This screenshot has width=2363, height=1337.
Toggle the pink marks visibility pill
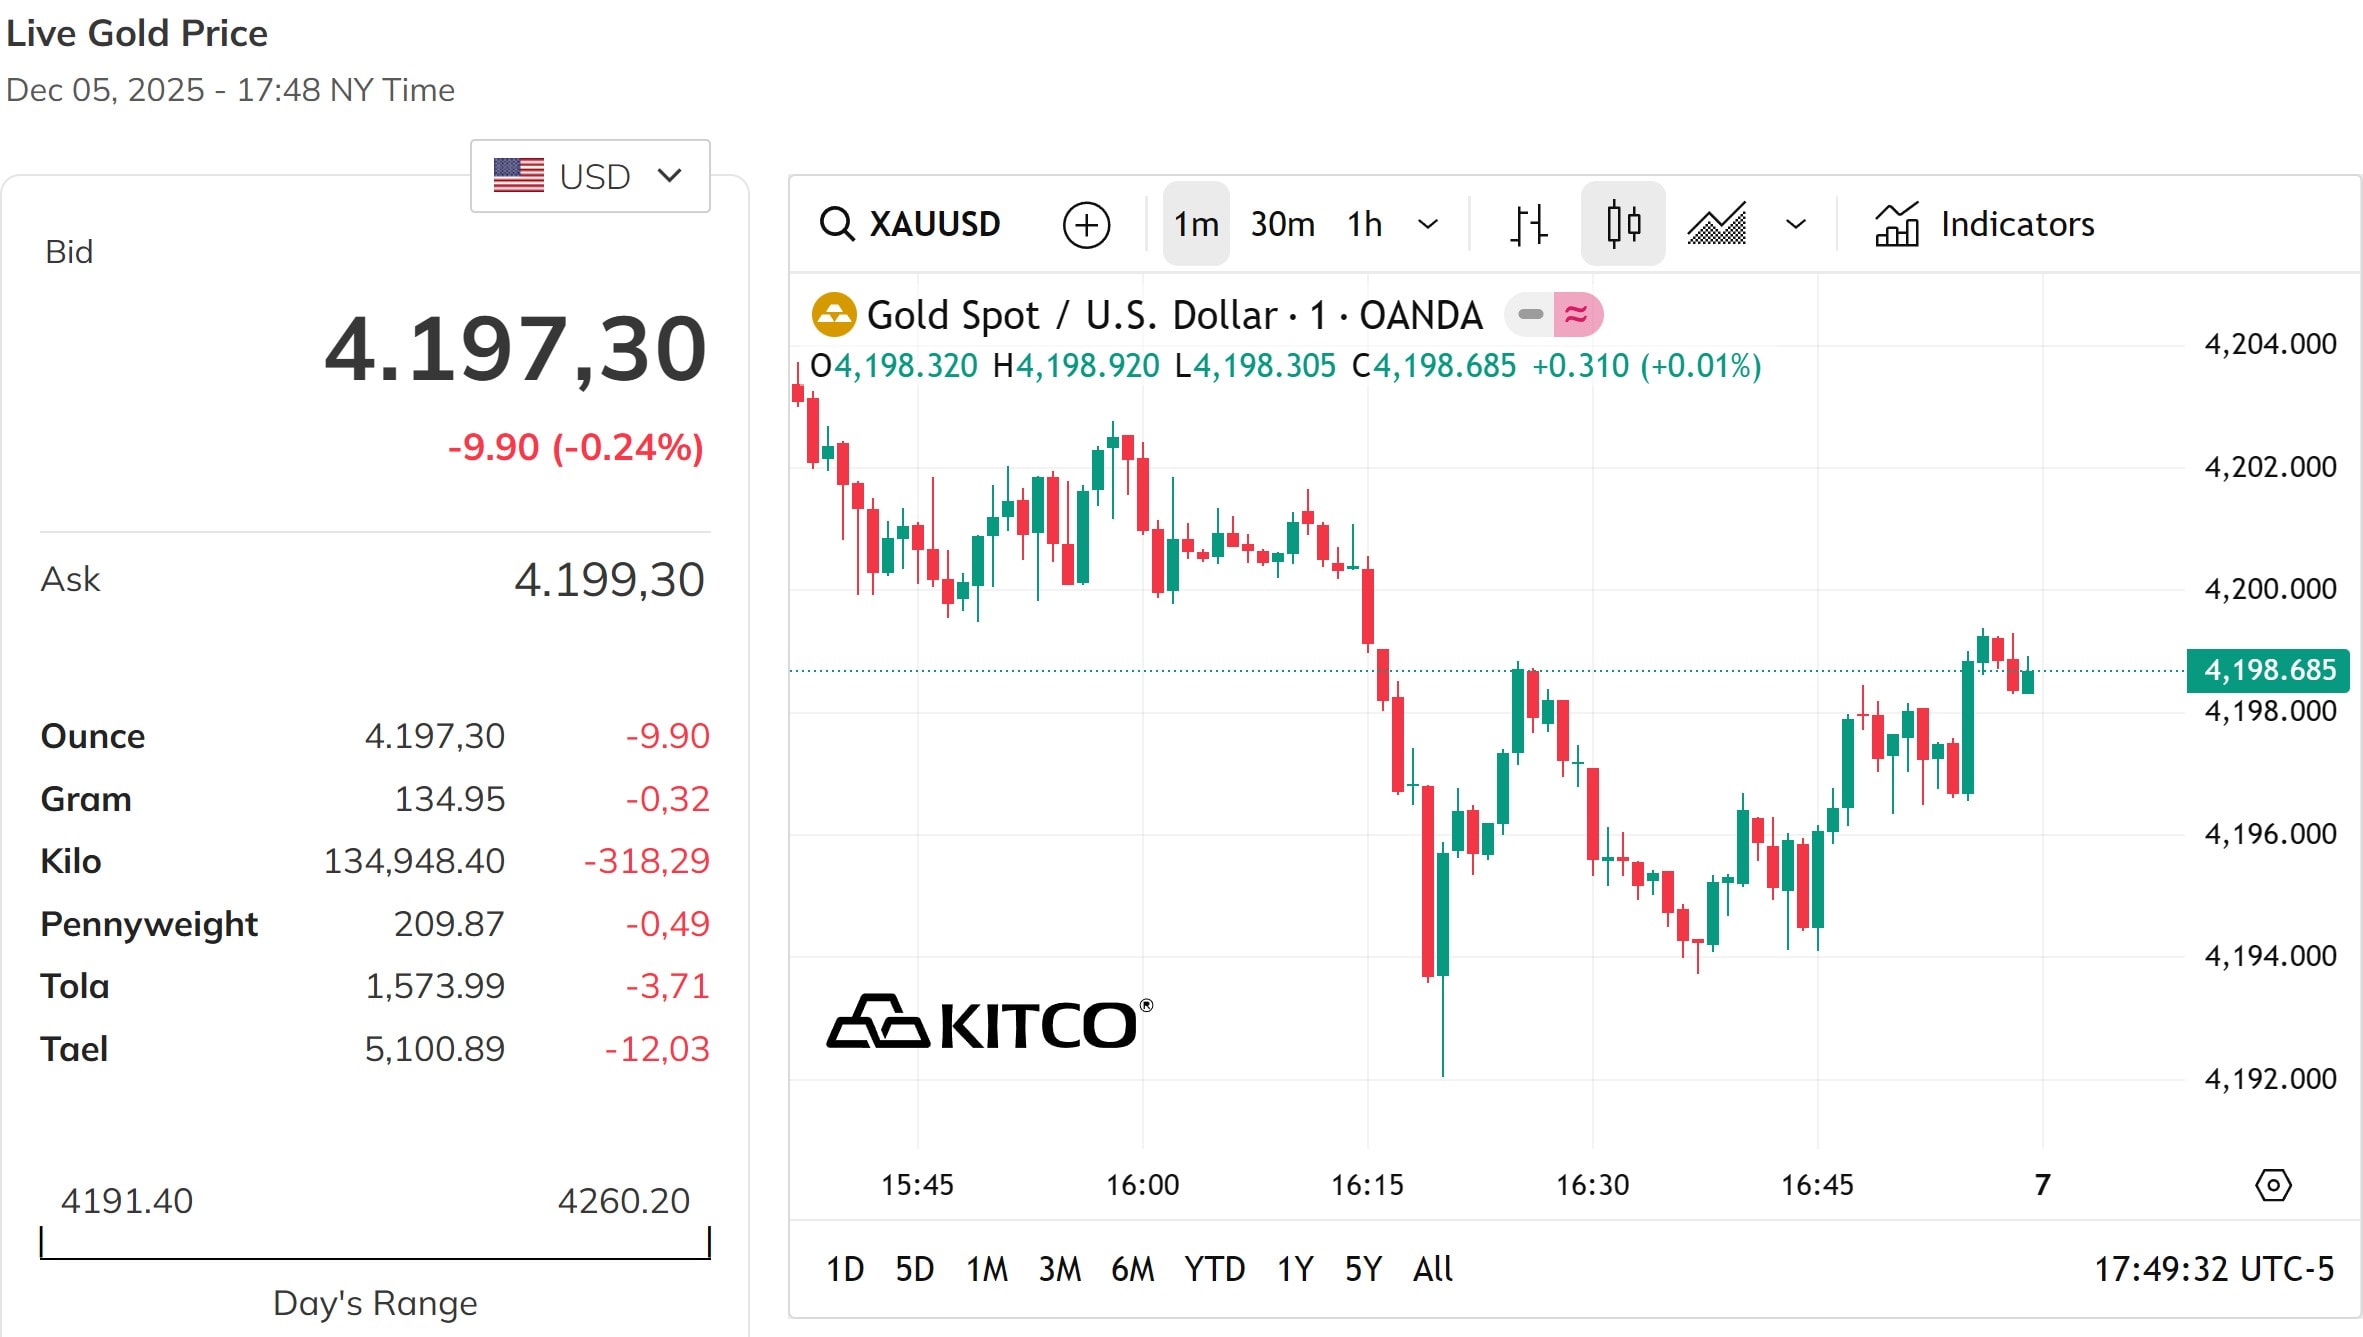(1575, 313)
